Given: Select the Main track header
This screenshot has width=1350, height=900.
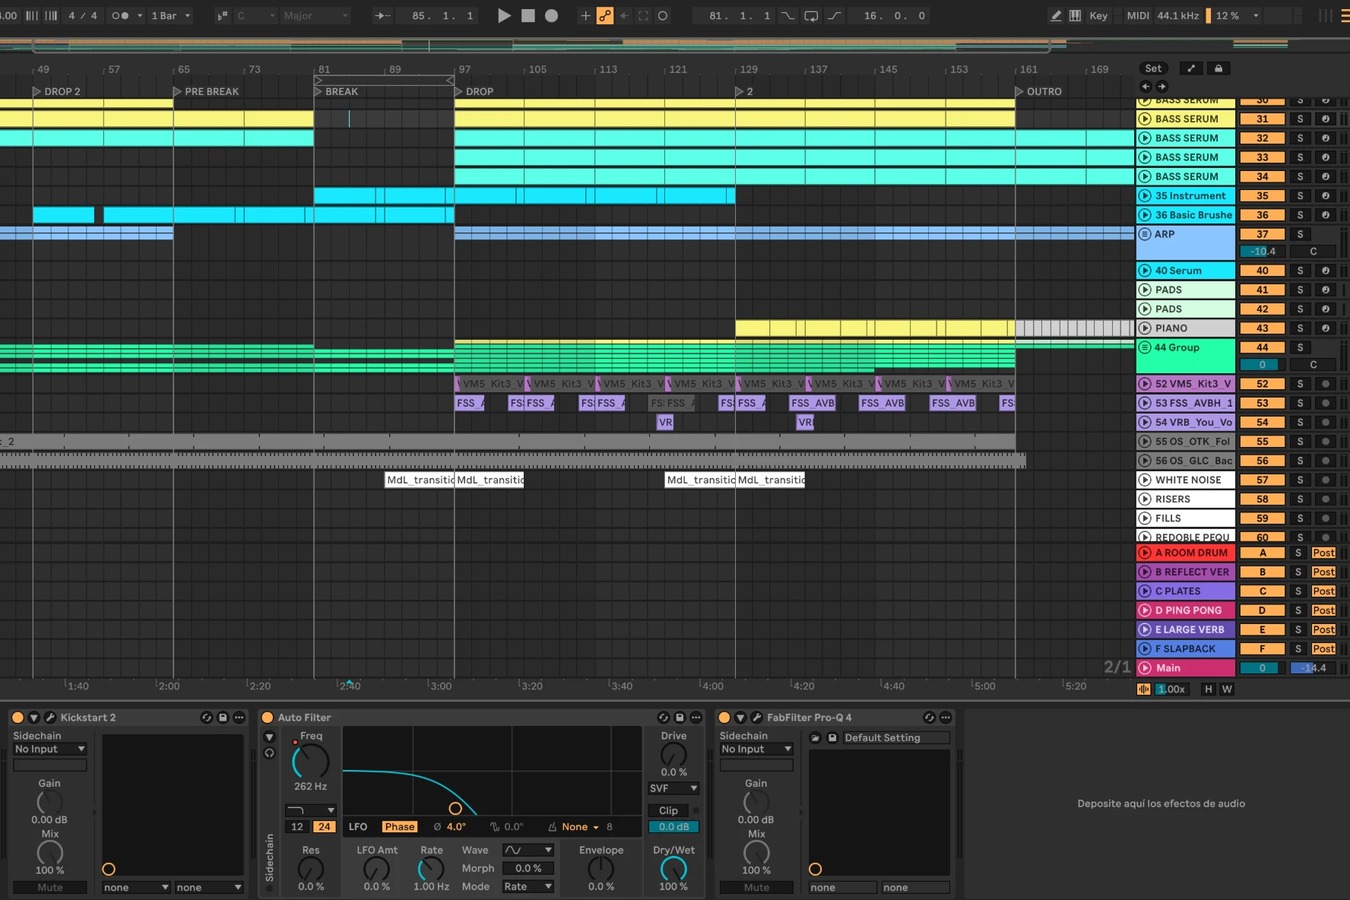Looking at the screenshot, I should 1186,668.
